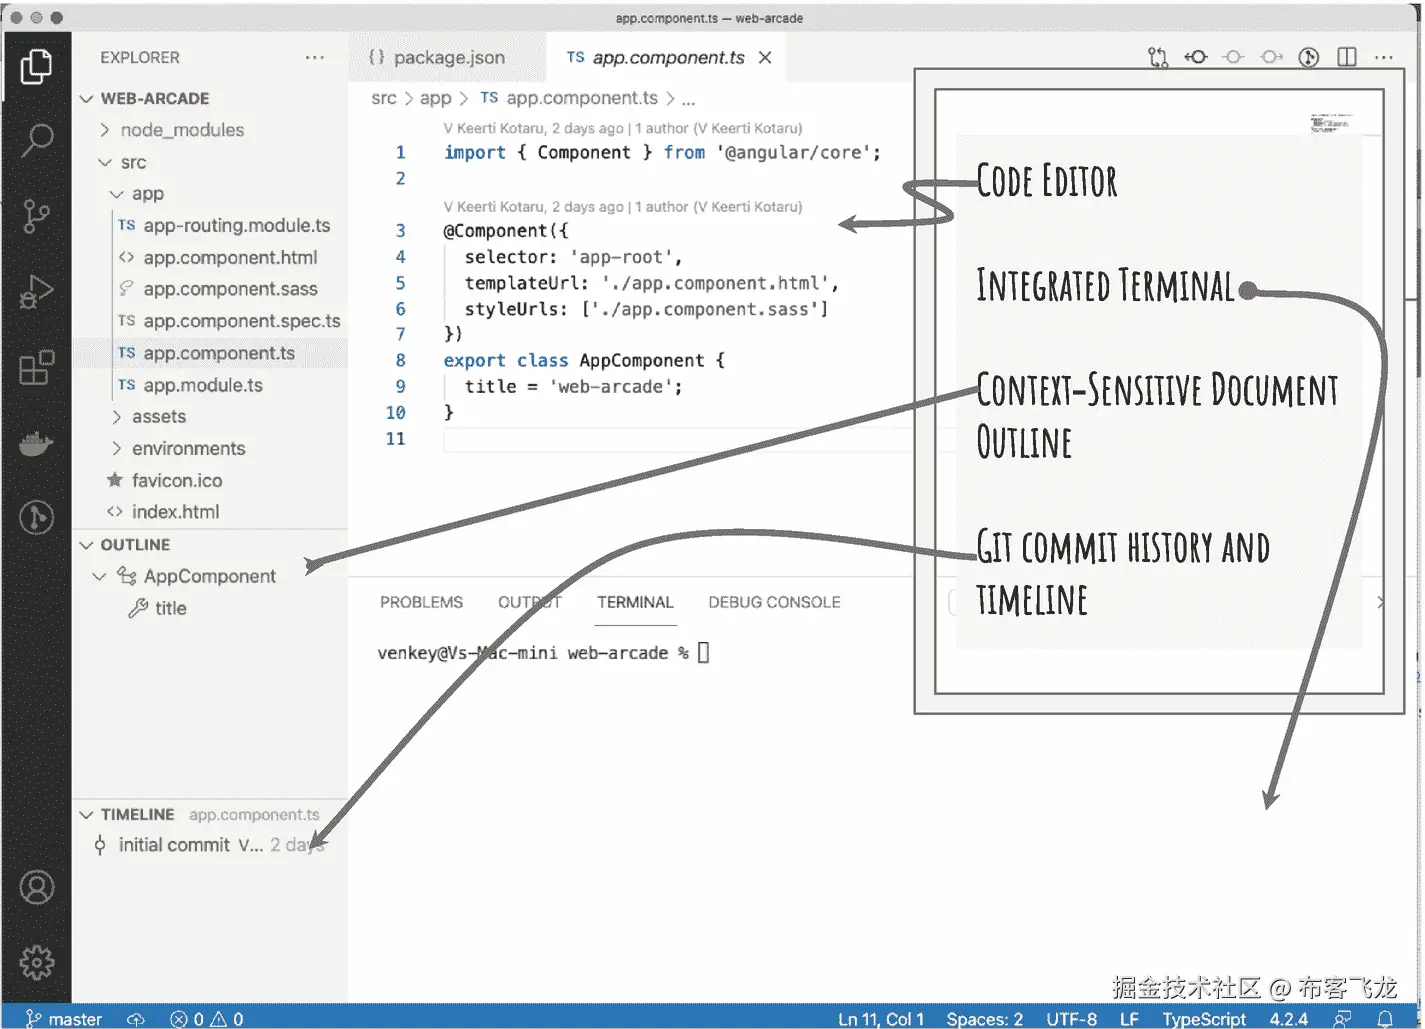Open previous revision with the left-arrow commit icon
The image size is (1425, 1029).
pyautogui.click(x=1196, y=58)
